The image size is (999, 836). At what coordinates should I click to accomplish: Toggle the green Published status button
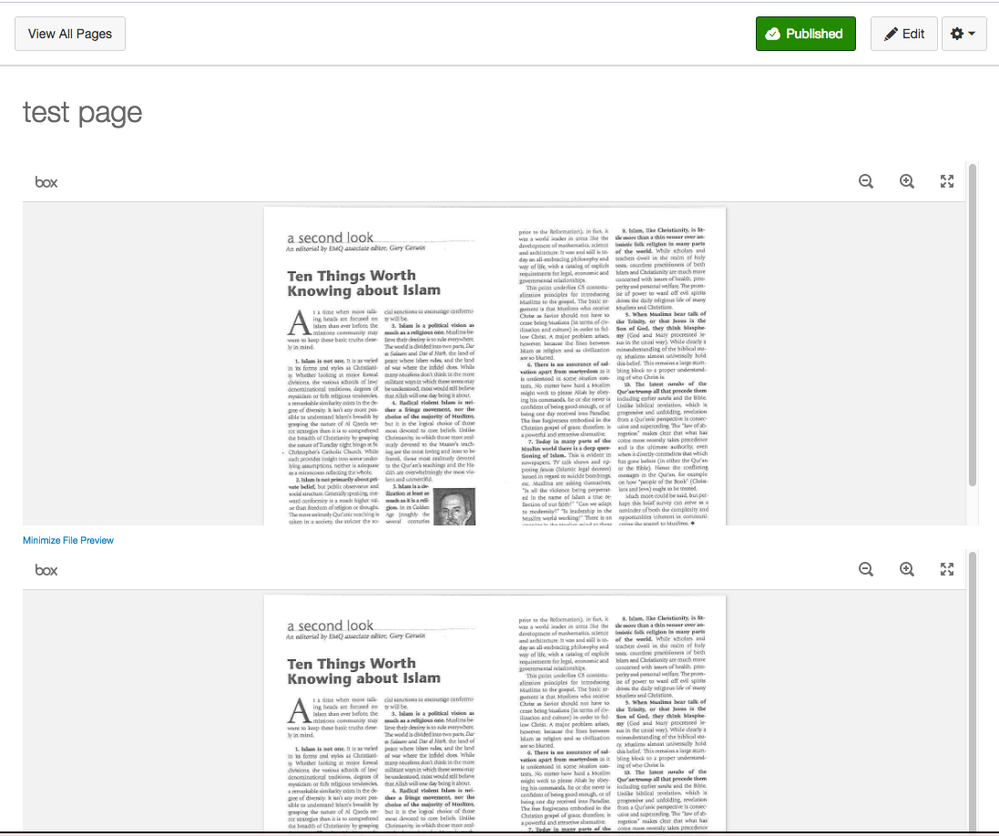point(805,34)
